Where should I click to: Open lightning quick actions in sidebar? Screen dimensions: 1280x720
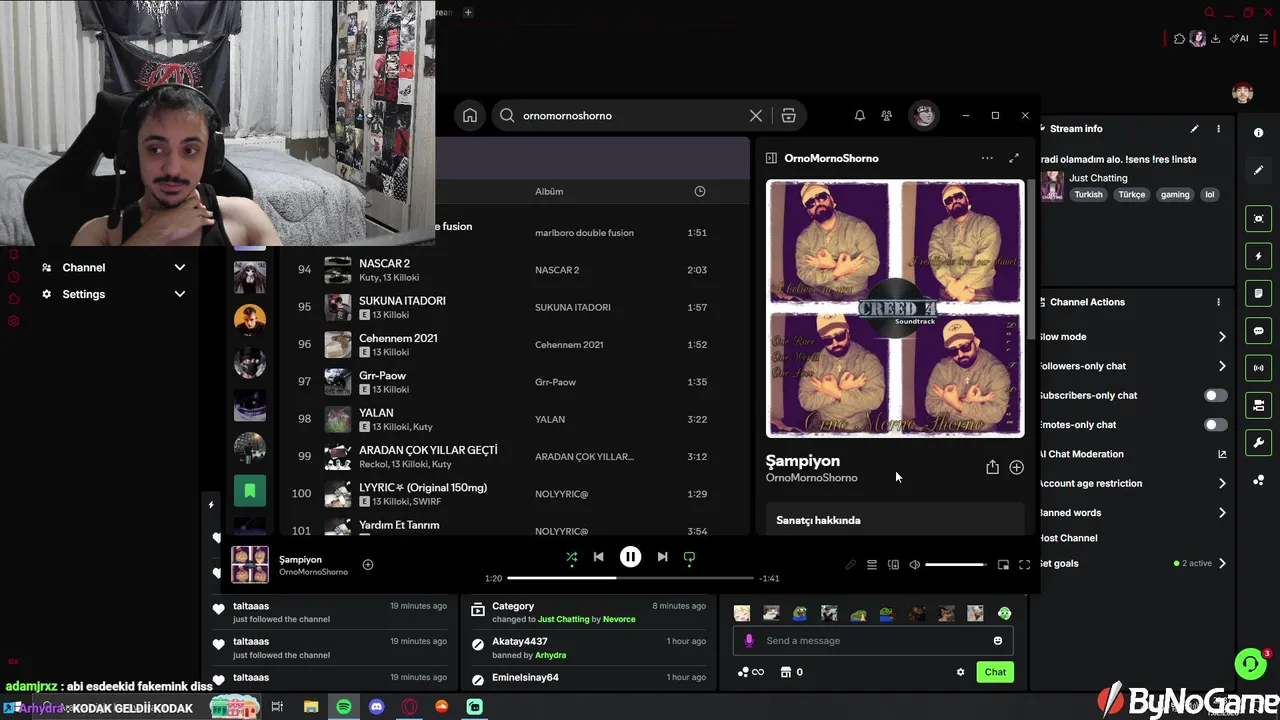1258,256
